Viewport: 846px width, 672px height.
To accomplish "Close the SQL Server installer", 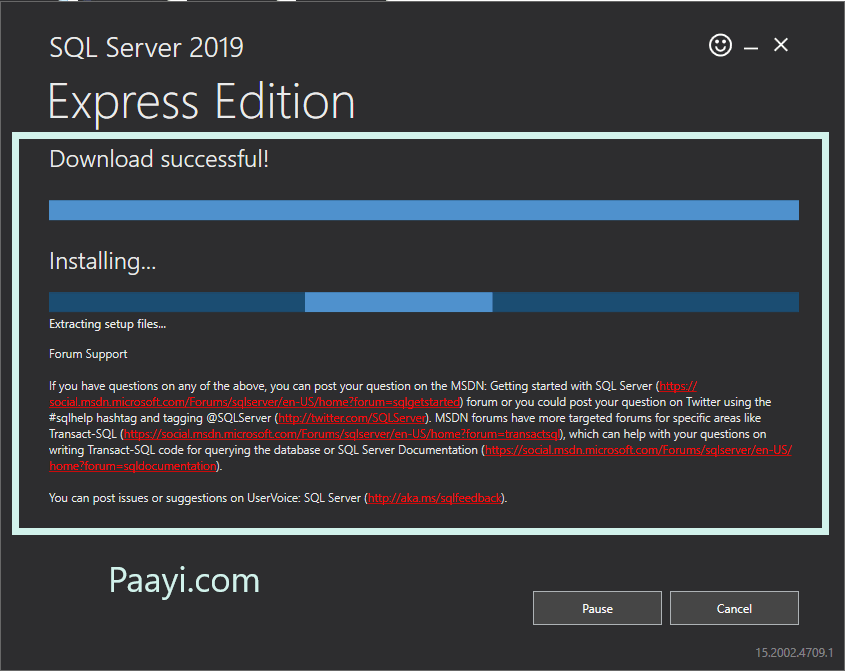I will 781,45.
